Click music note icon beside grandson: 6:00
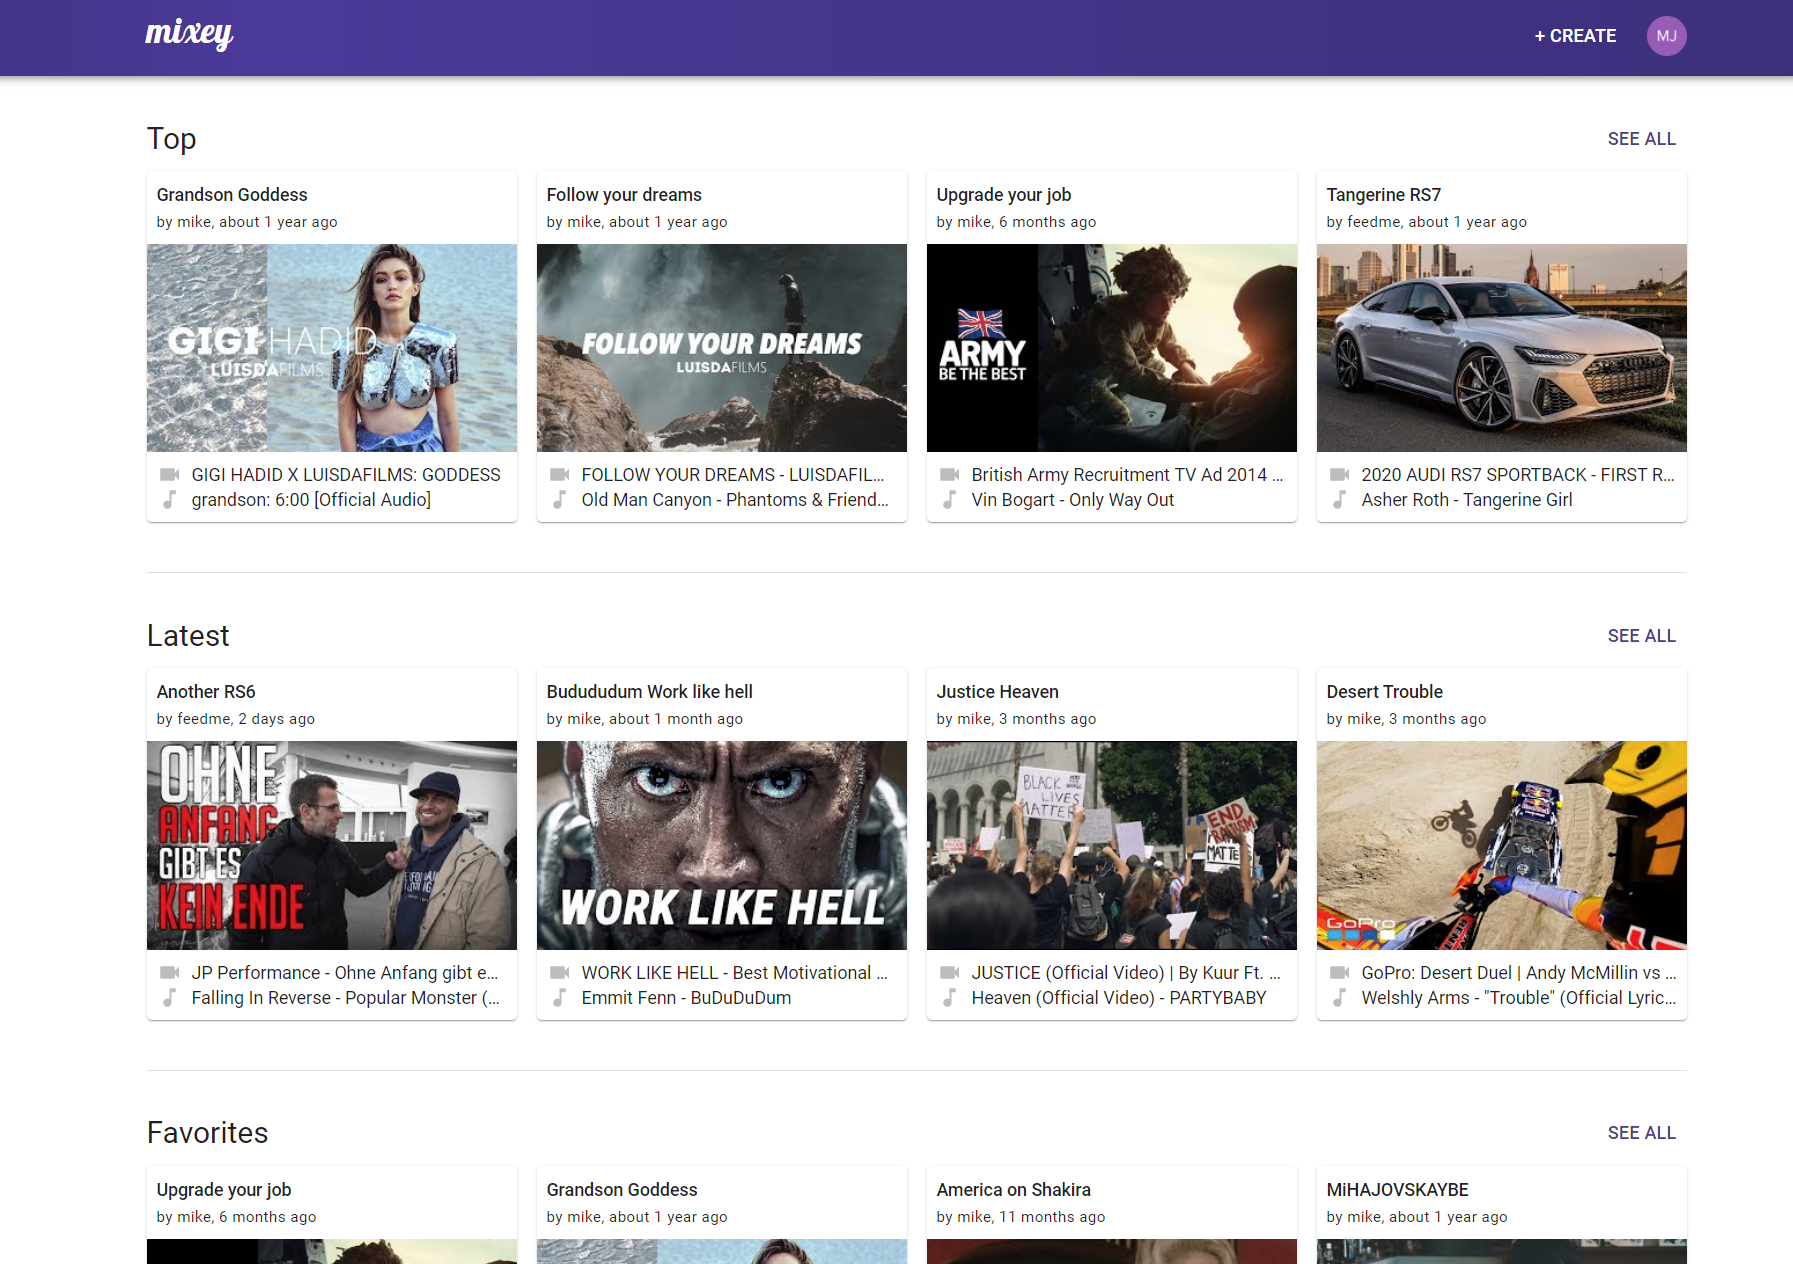1793x1264 pixels. (170, 499)
